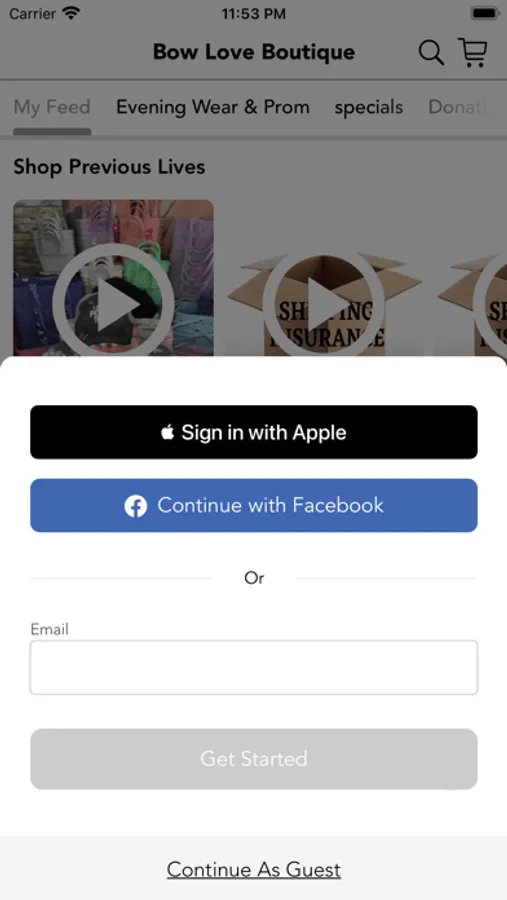Select the specials tab

tap(369, 107)
